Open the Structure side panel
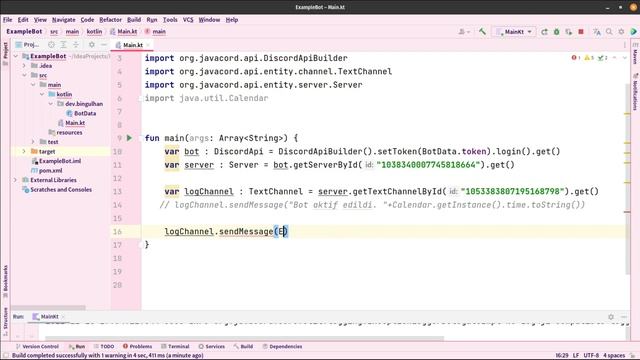Screen dimensions: 640x360 coord(5,321)
